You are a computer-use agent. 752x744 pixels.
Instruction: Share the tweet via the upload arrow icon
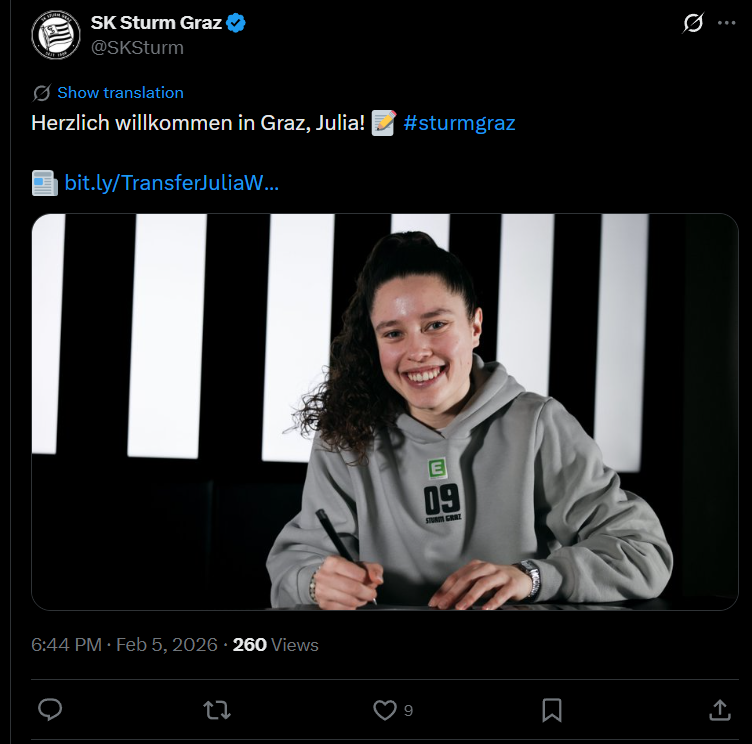coord(719,709)
